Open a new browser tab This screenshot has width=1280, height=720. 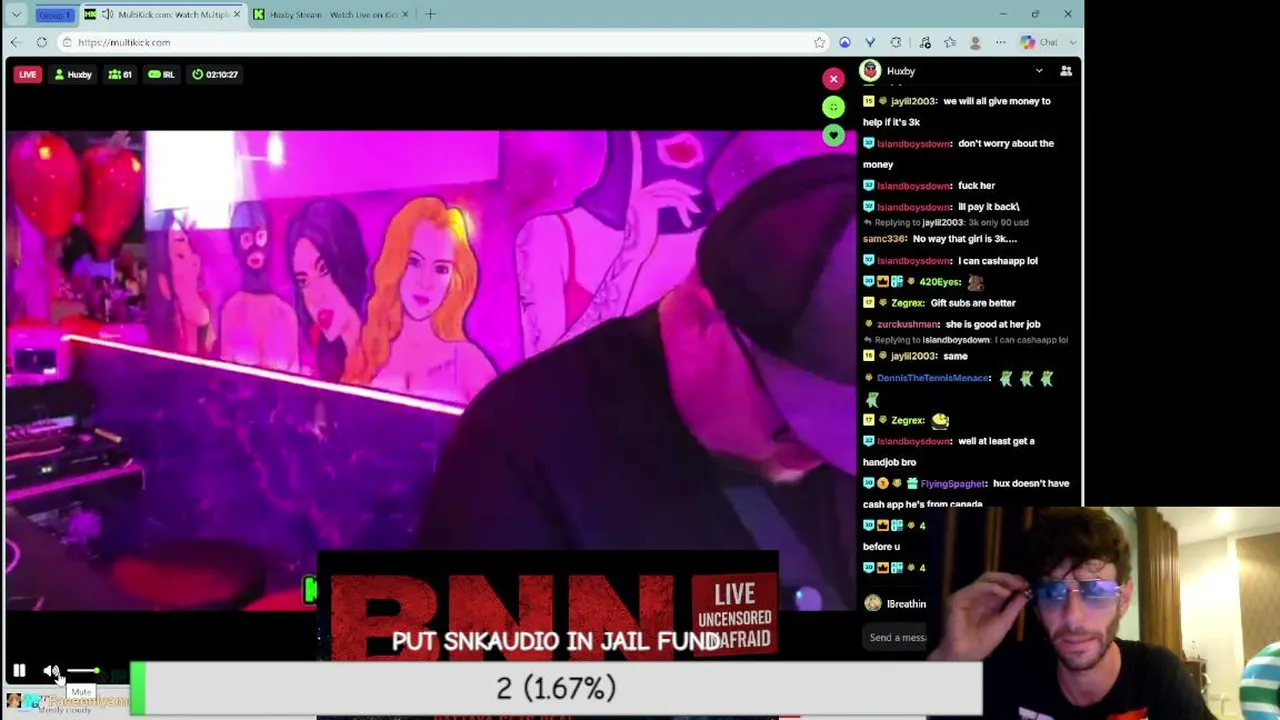pyautogui.click(x=430, y=14)
